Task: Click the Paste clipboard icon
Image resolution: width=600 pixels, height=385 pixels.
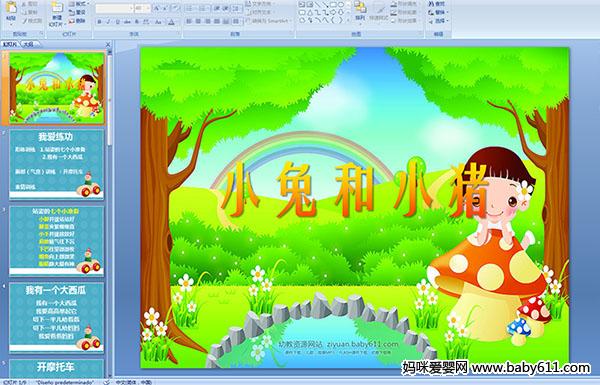Action: pos(11,8)
